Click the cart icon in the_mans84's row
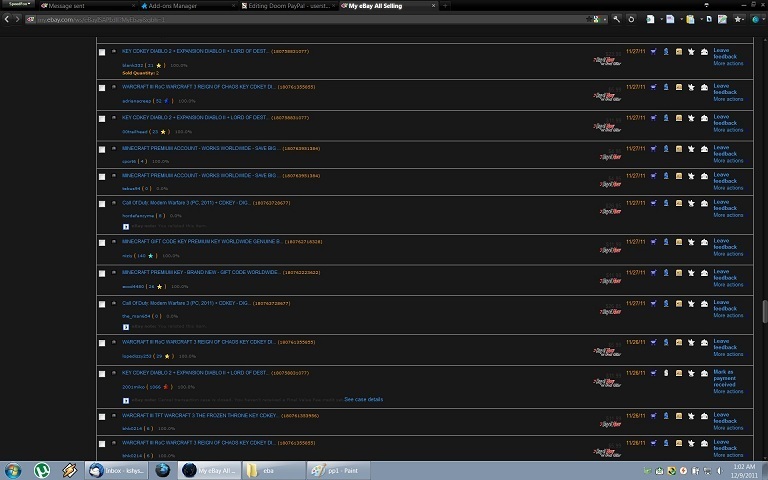The image size is (768, 480). 653,304
